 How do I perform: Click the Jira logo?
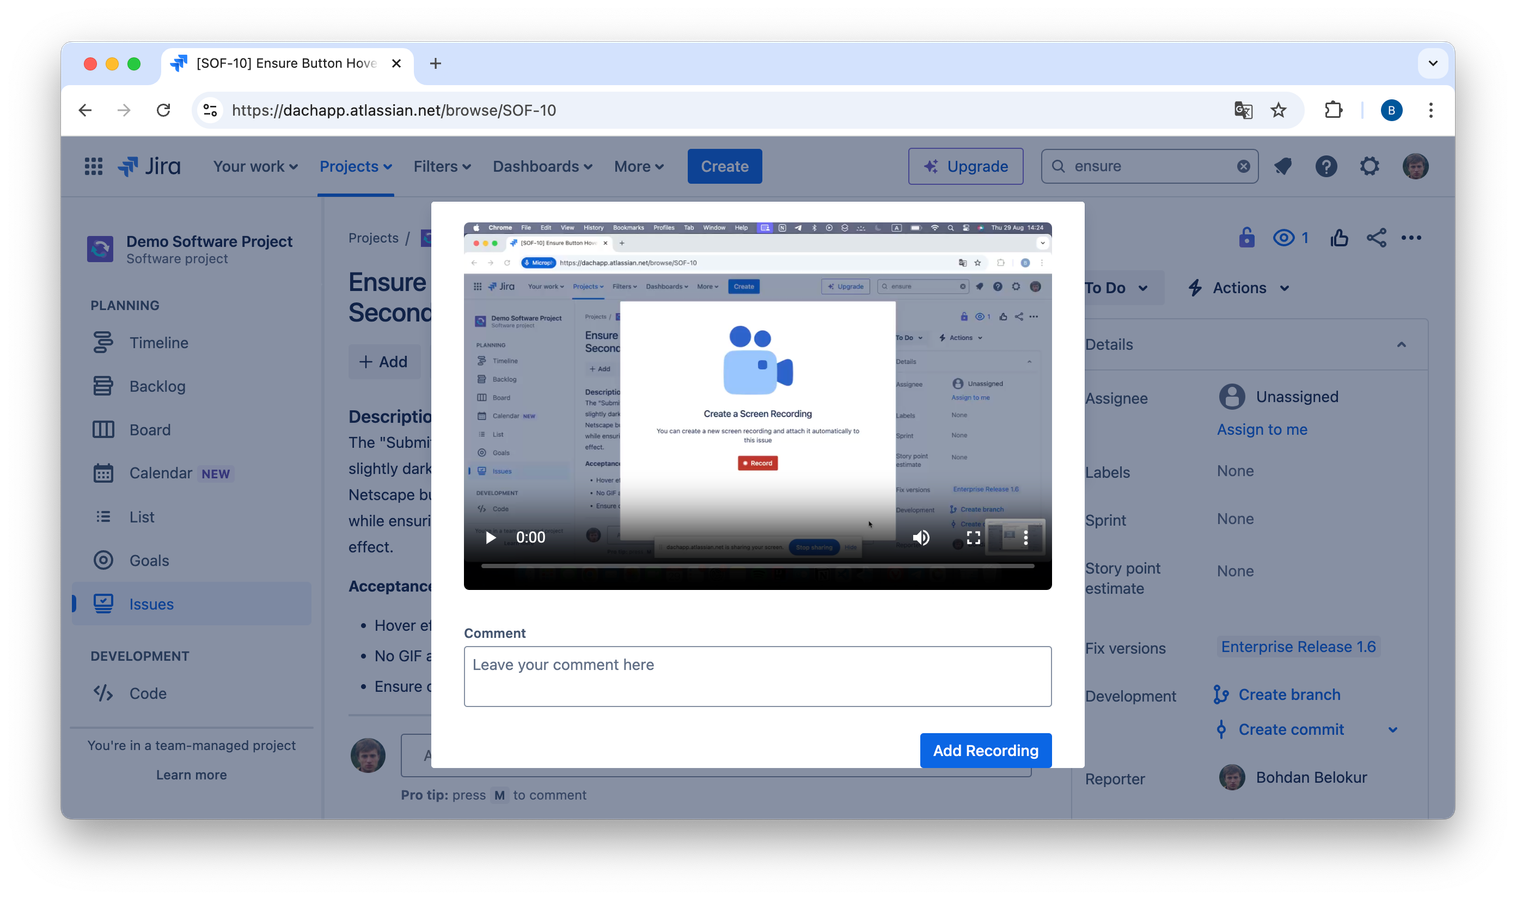(x=150, y=166)
